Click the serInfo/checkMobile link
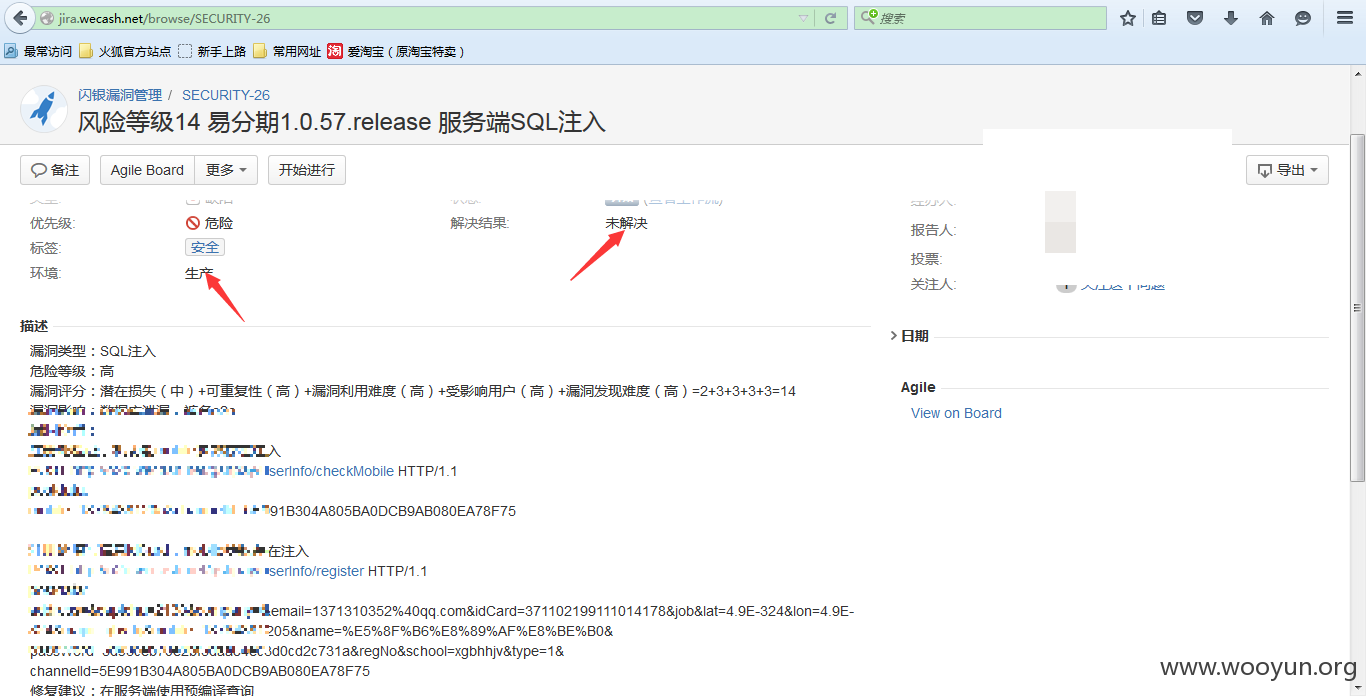This screenshot has height=696, width=1366. [x=331, y=471]
